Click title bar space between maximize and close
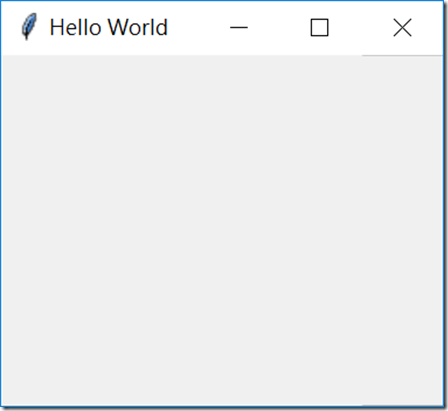This screenshot has width=448, height=411. pos(361,27)
